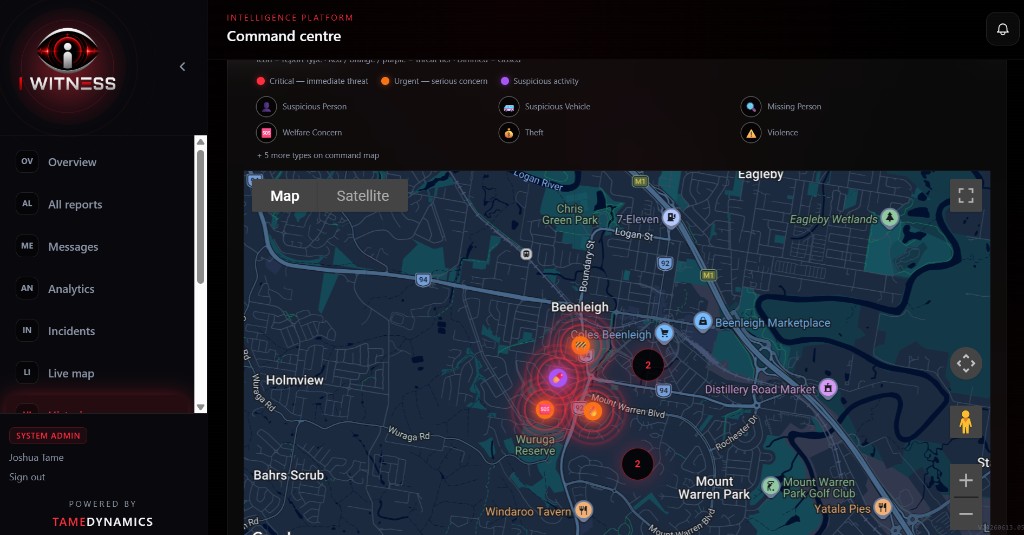Click the sidebar scrollbar down arrow
The height and width of the screenshot is (535, 1024).
[x=200, y=407]
